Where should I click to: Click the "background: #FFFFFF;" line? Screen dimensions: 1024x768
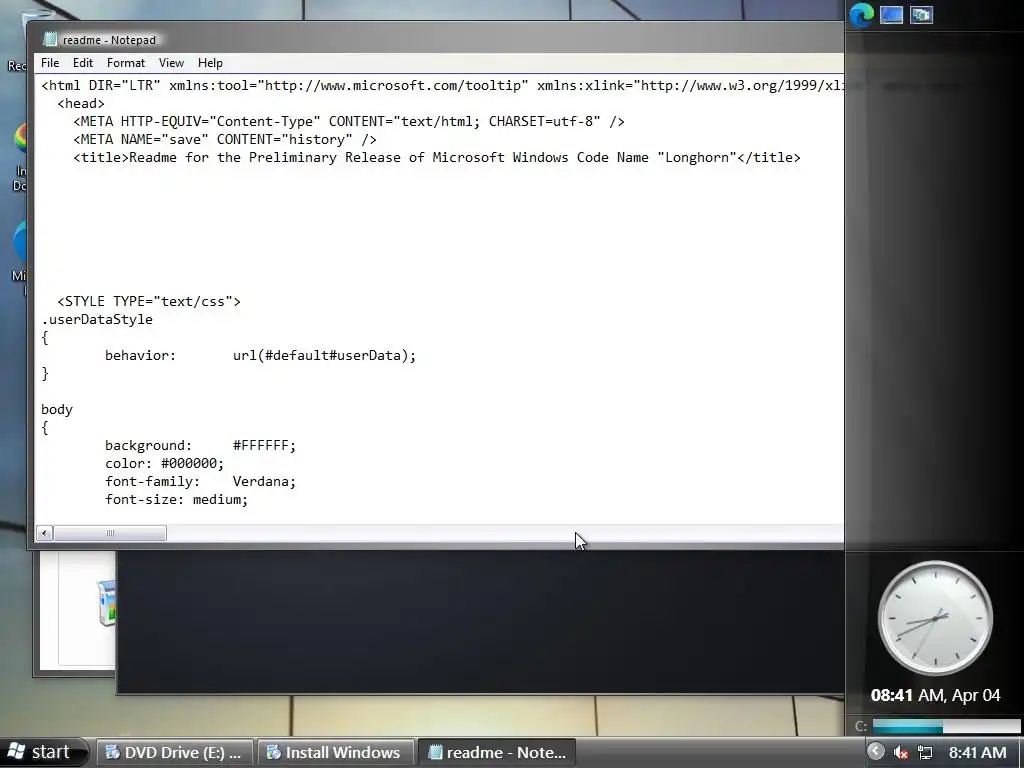tap(200, 445)
